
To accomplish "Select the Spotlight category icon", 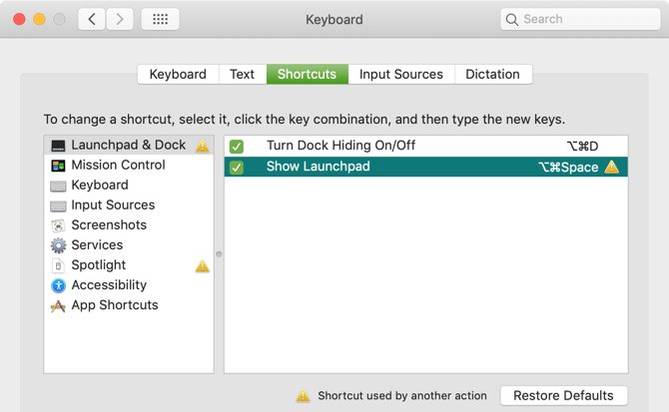I will [x=59, y=265].
